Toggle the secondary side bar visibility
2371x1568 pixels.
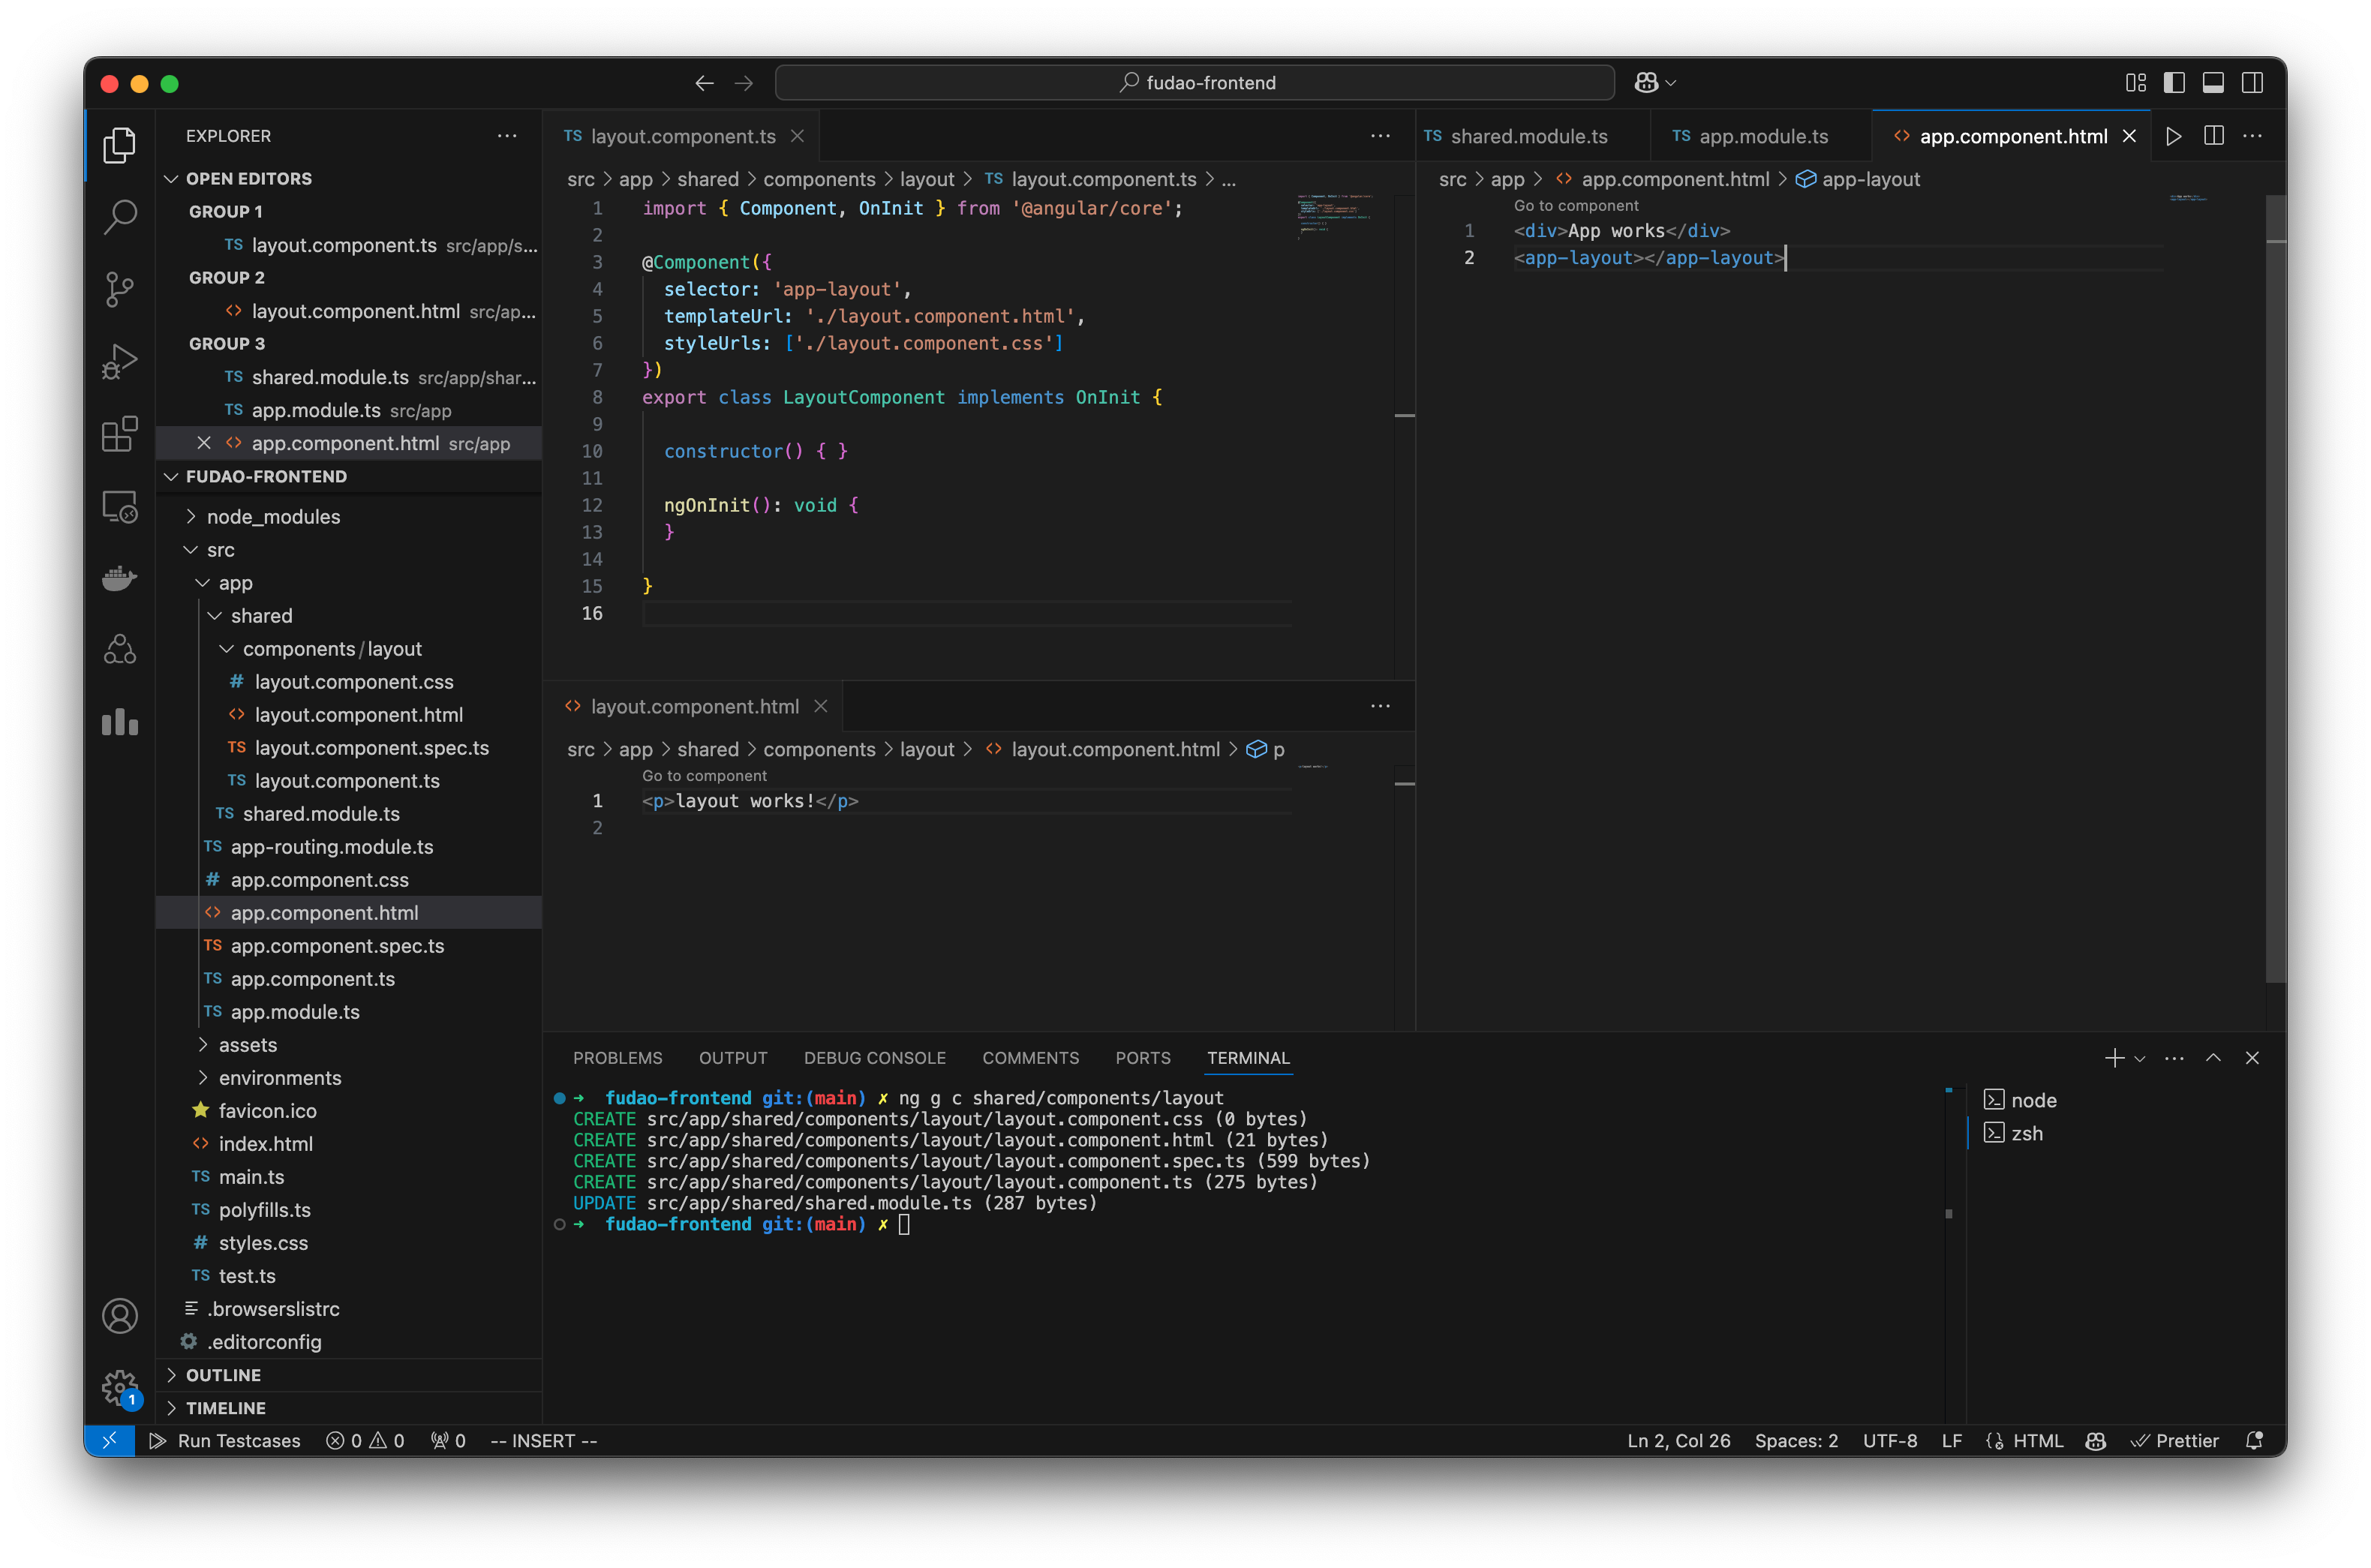2252,83
